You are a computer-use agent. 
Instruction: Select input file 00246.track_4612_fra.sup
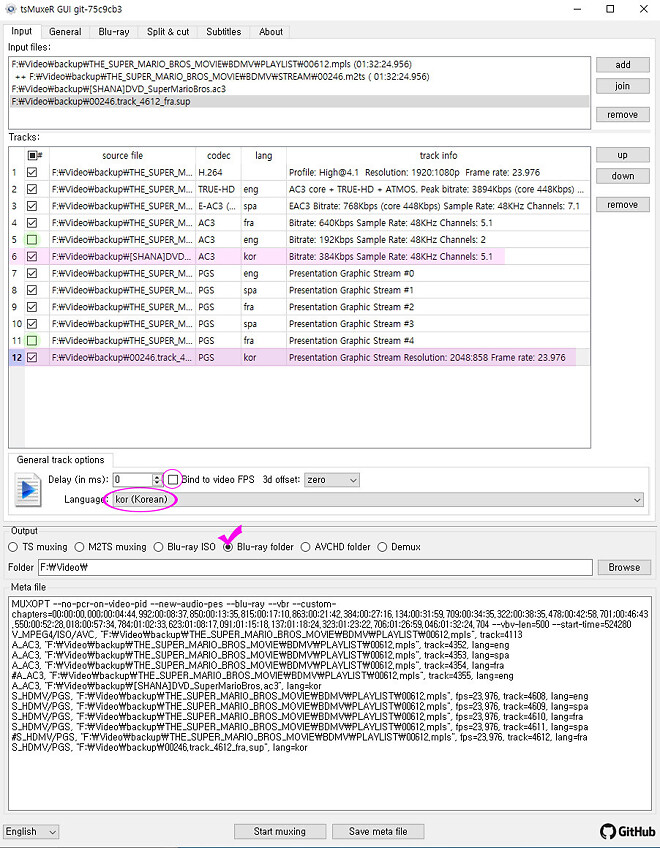(x=300, y=102)
